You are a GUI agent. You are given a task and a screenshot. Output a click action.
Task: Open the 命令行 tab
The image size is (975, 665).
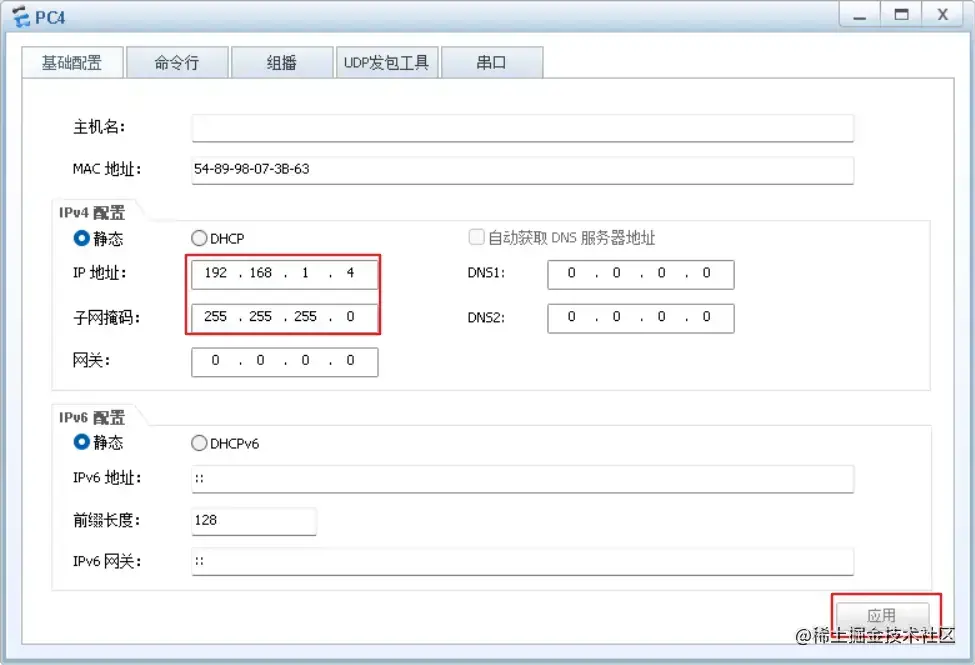click(x=177, y=63)
